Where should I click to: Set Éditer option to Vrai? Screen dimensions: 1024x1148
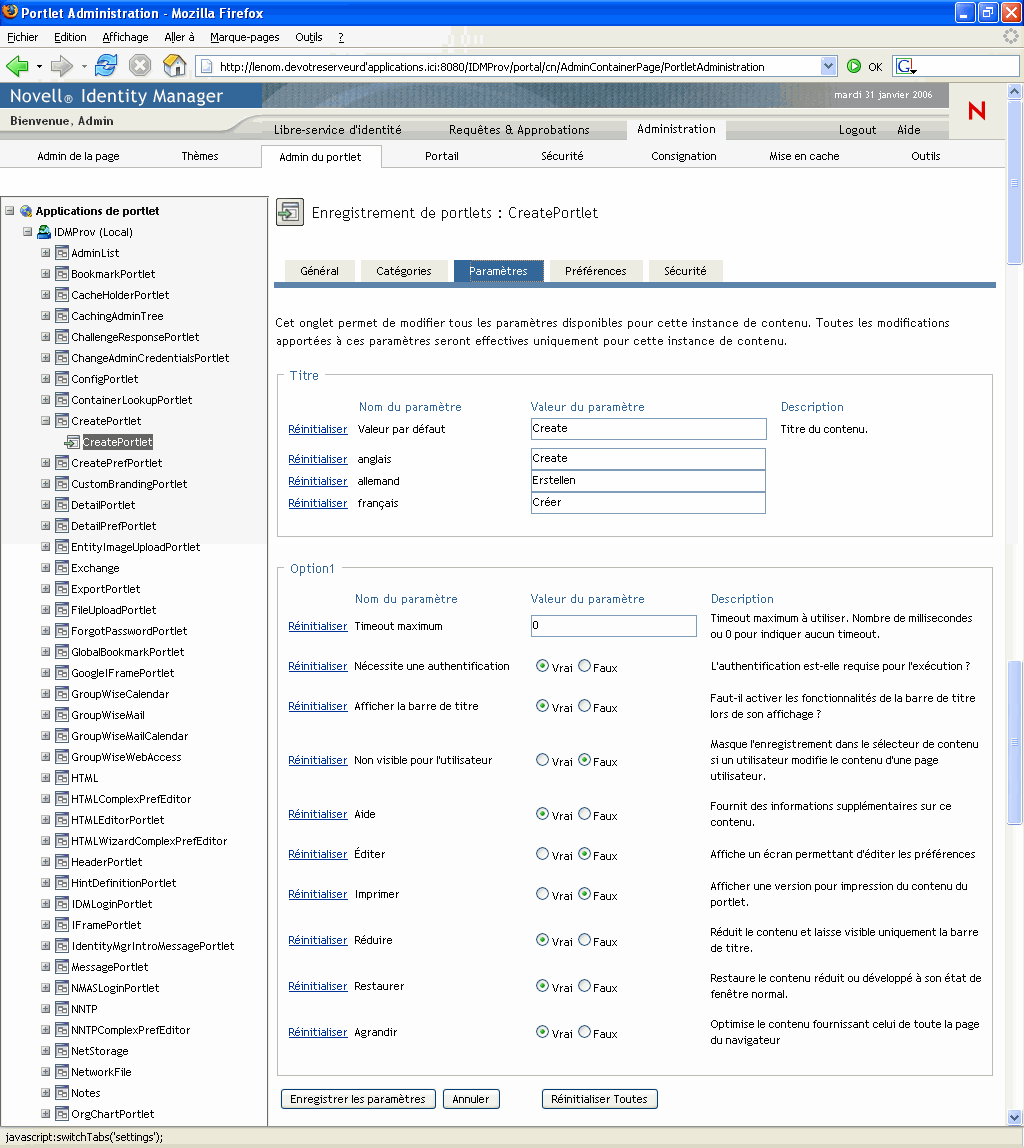click(x=542, y=855)
